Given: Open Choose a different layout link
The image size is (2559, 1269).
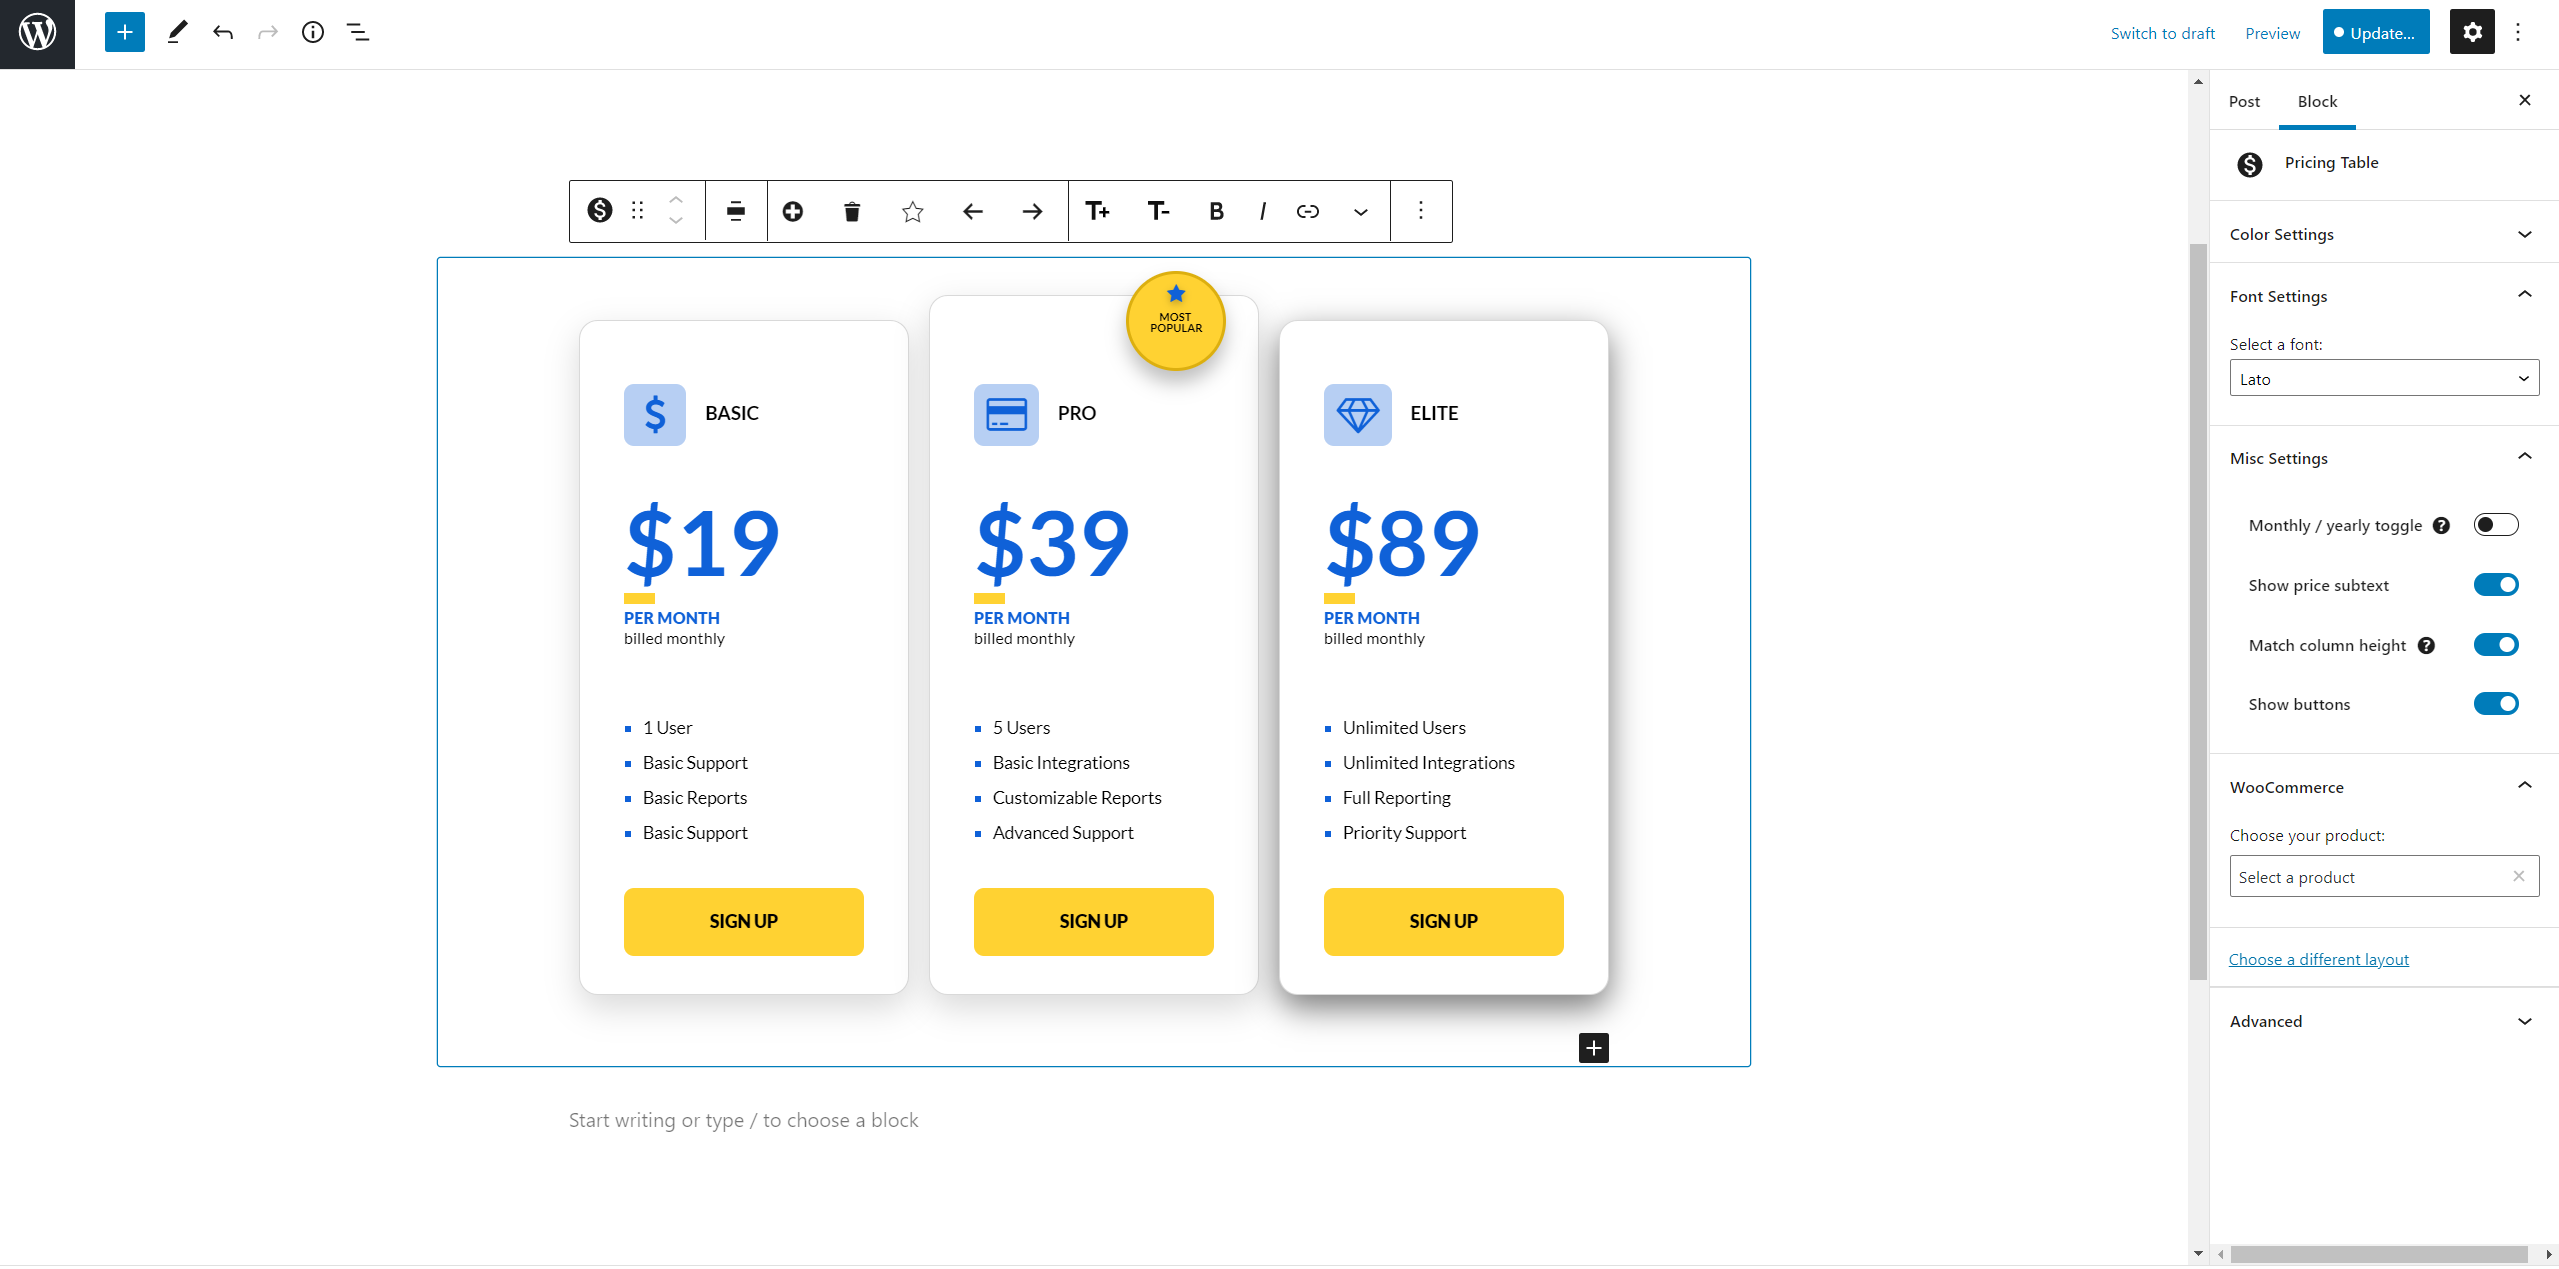Looking at the screenshot, I should tap(2319, 959).
